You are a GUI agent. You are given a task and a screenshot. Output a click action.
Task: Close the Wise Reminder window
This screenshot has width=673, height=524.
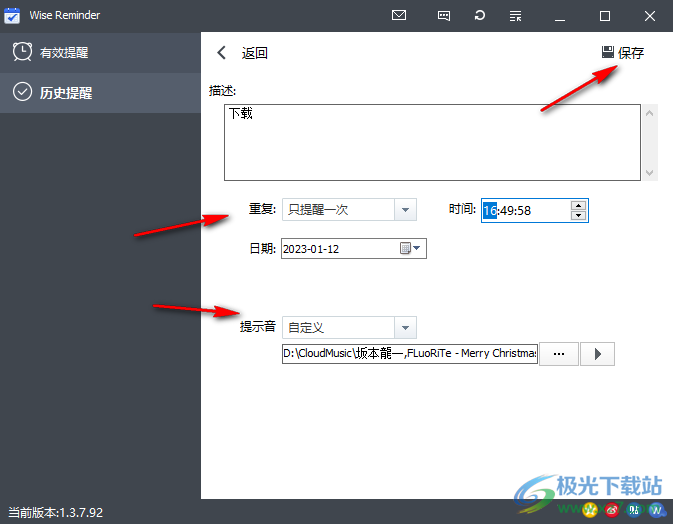(x=649, y=16)
